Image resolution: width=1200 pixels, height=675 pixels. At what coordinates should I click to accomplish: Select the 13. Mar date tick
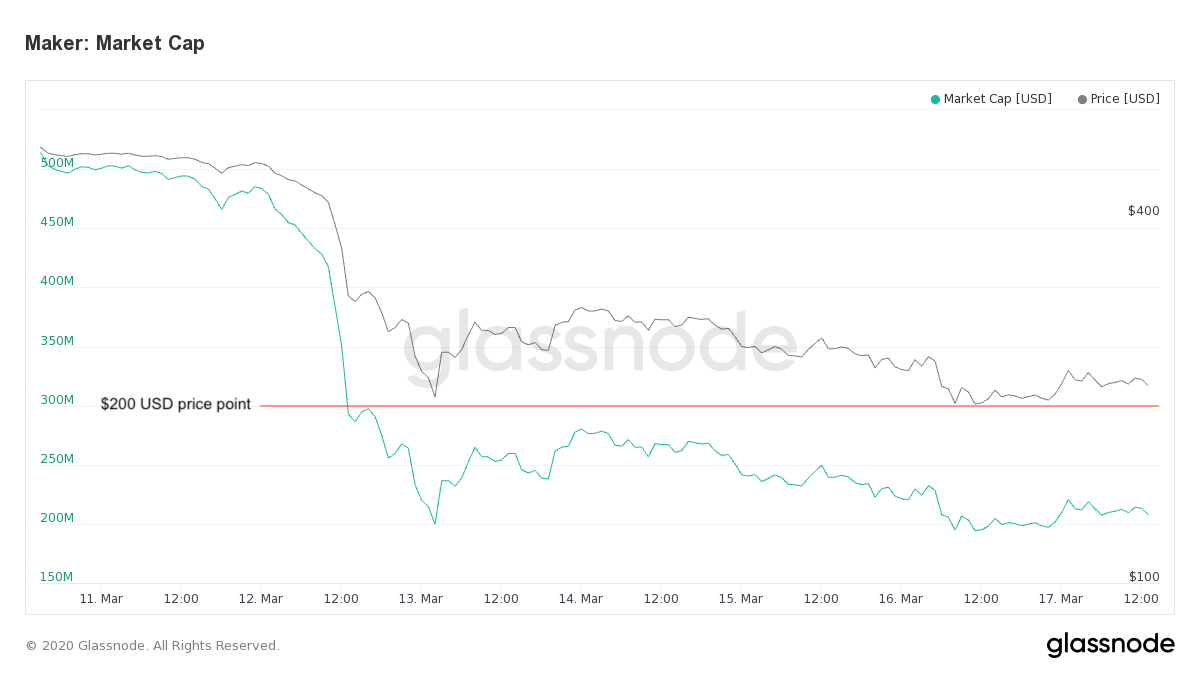coord(421,599)
